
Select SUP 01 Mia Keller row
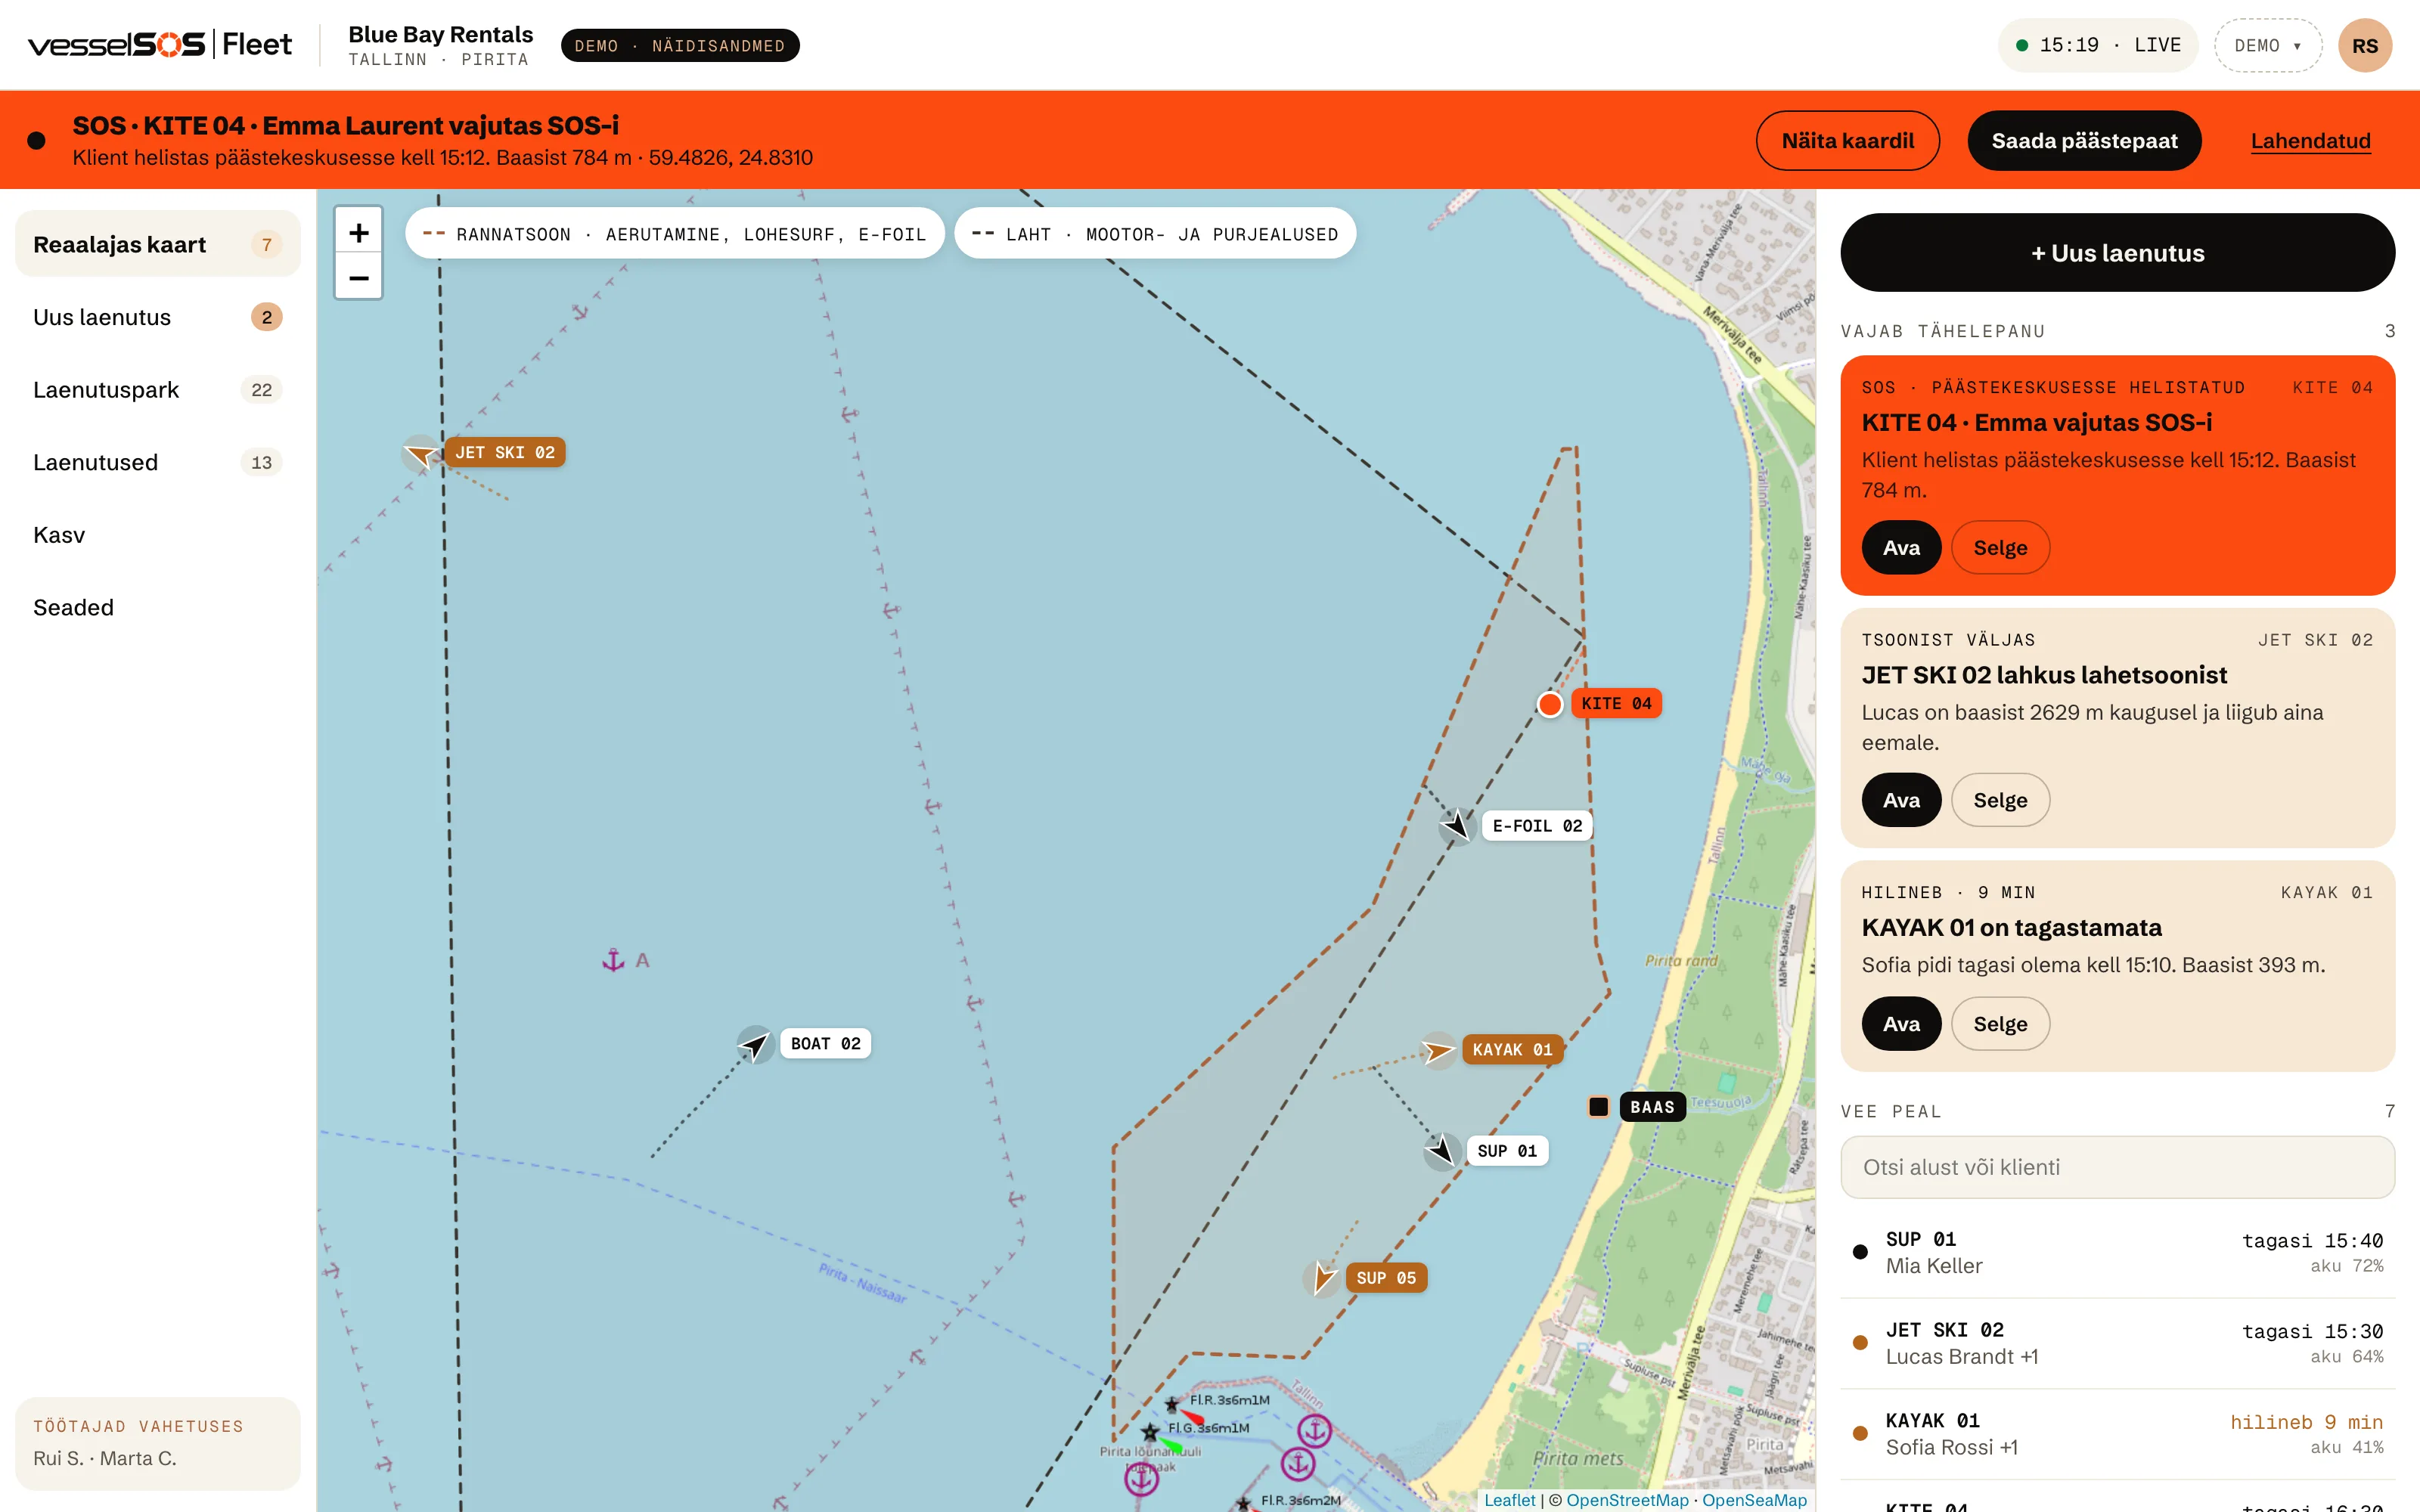coord(2117,1252)
